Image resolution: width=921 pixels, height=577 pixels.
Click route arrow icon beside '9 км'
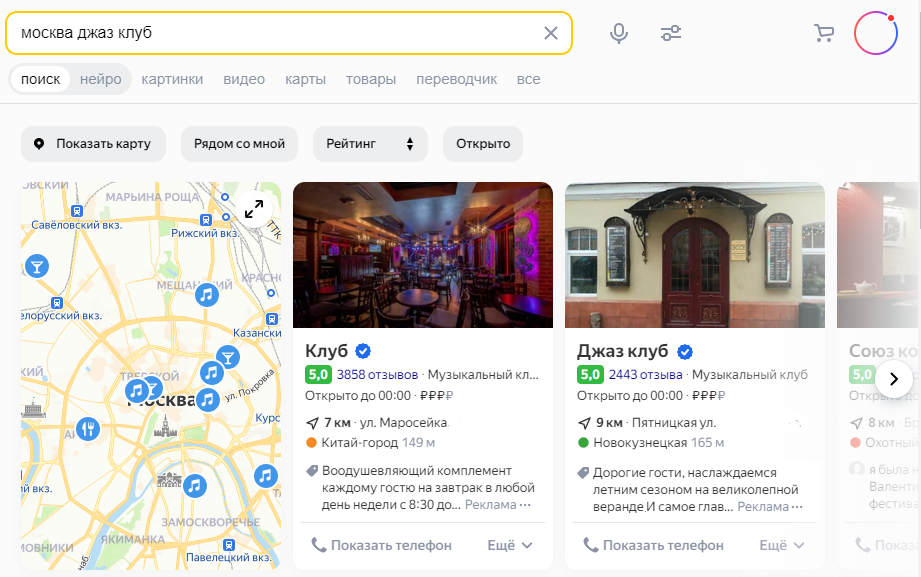pyautogui.click(x=584, y=423)
